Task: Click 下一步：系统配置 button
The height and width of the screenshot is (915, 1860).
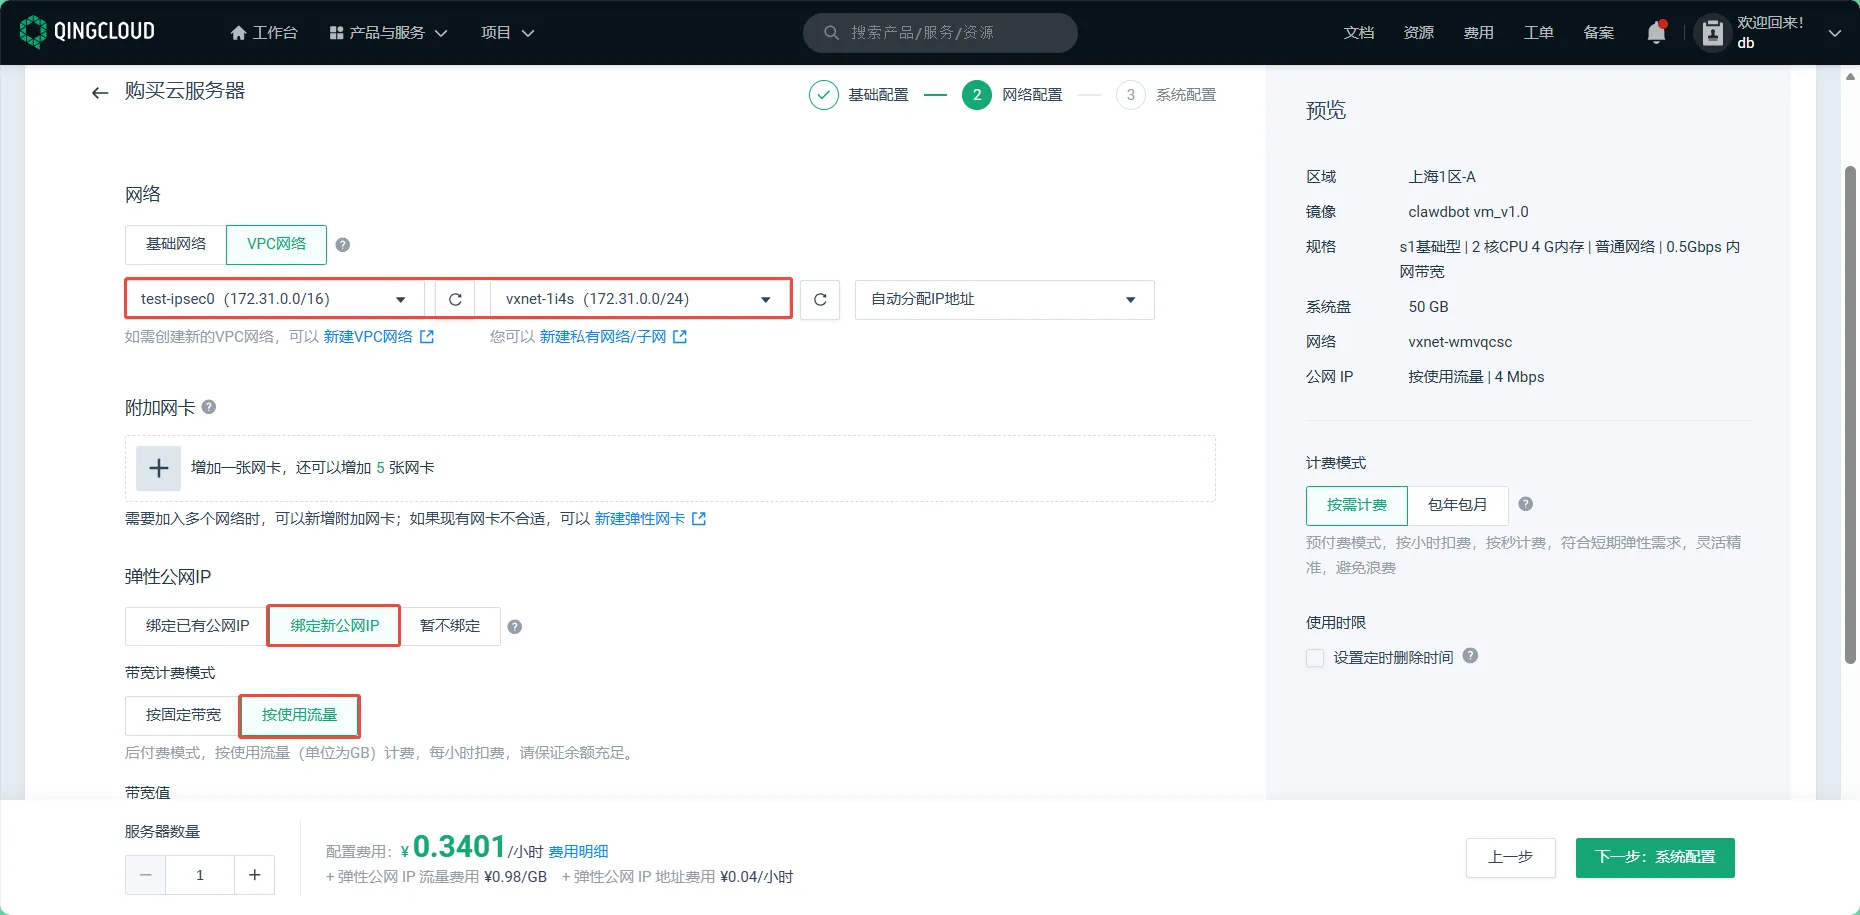Action: tap(1654, 857)
